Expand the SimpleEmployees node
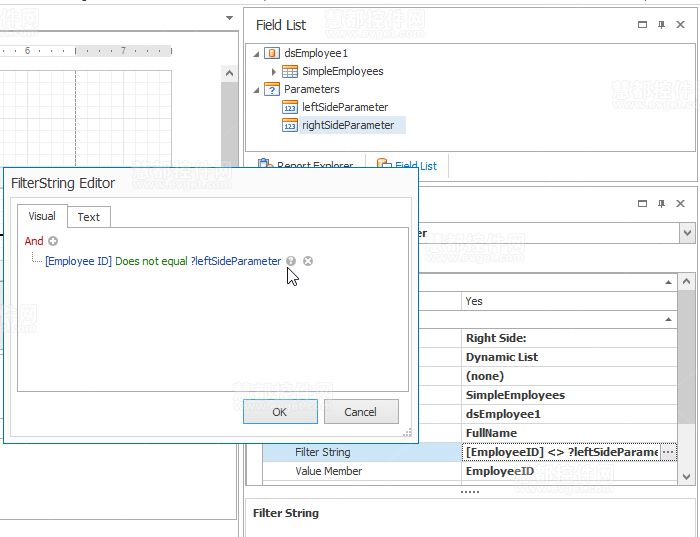700x537 pixels. (x=274, y=71)
